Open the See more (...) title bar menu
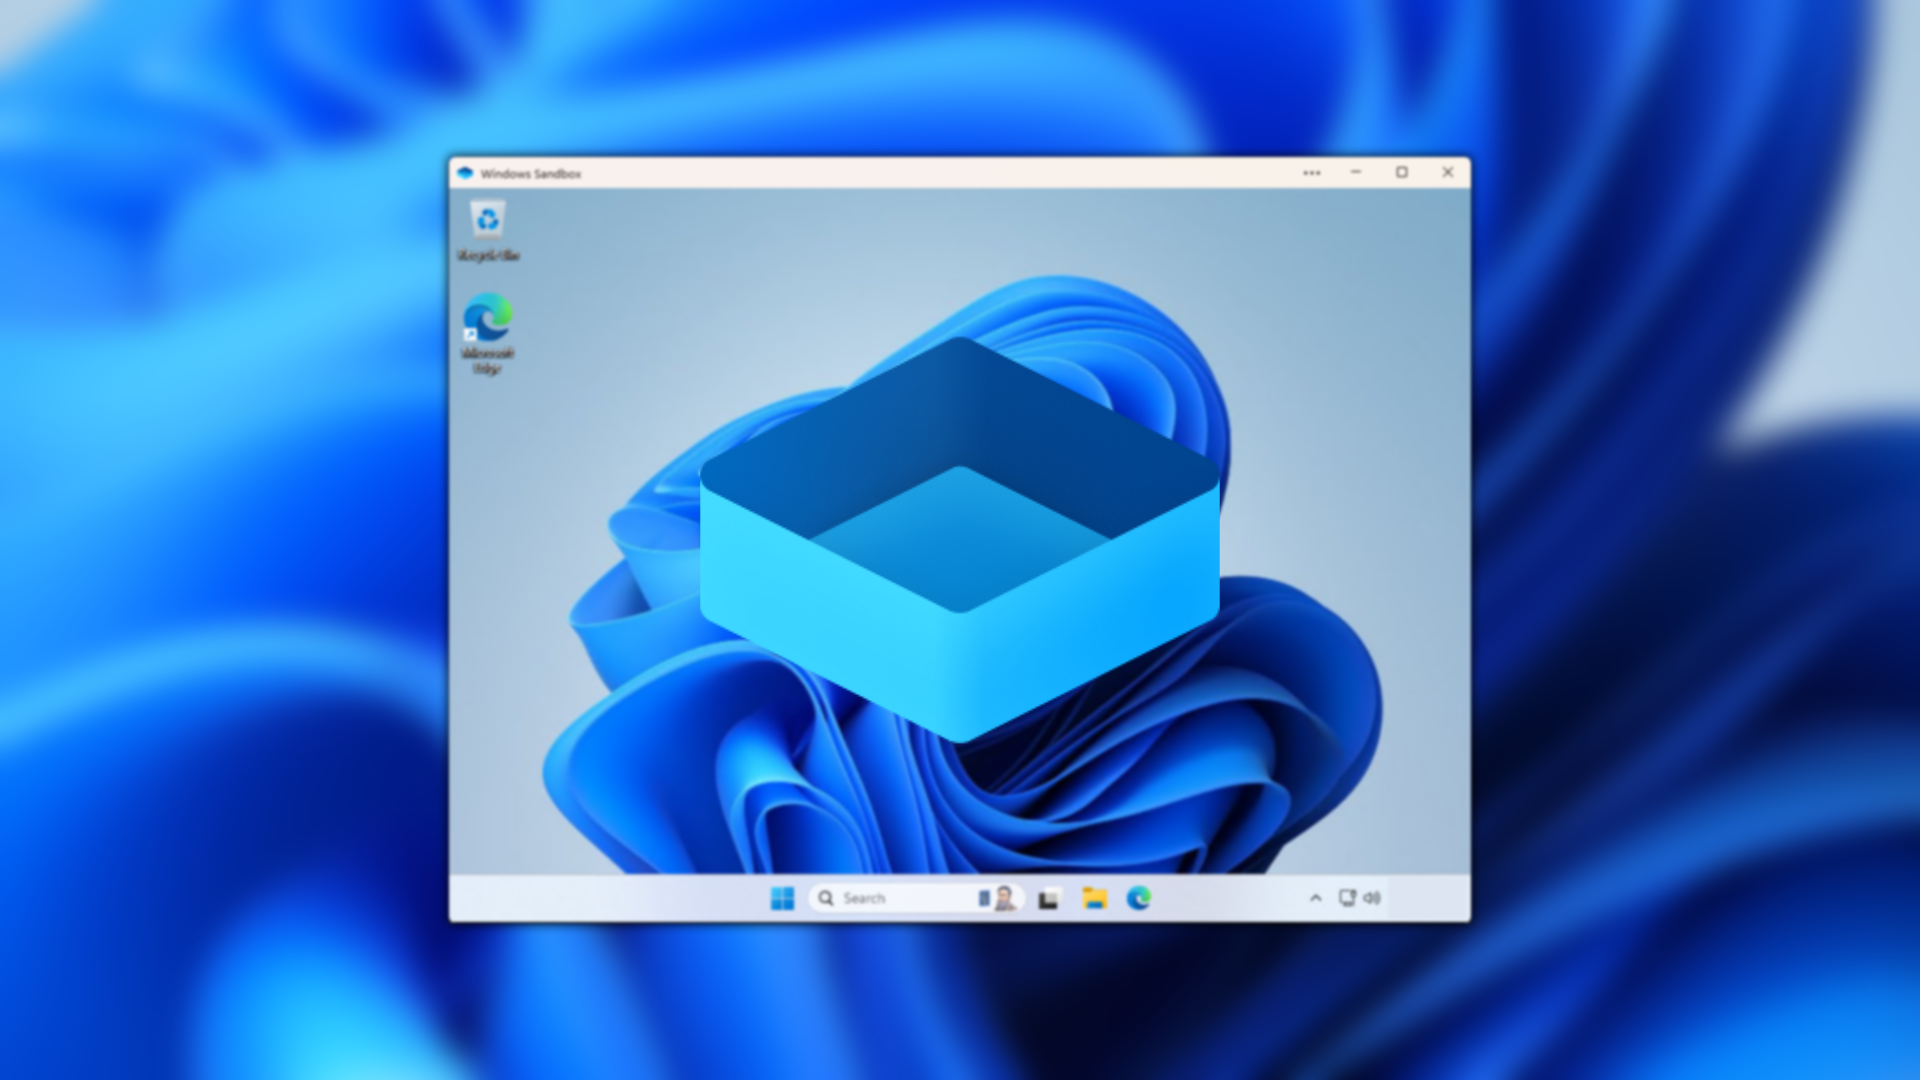 click(1310, 172)
